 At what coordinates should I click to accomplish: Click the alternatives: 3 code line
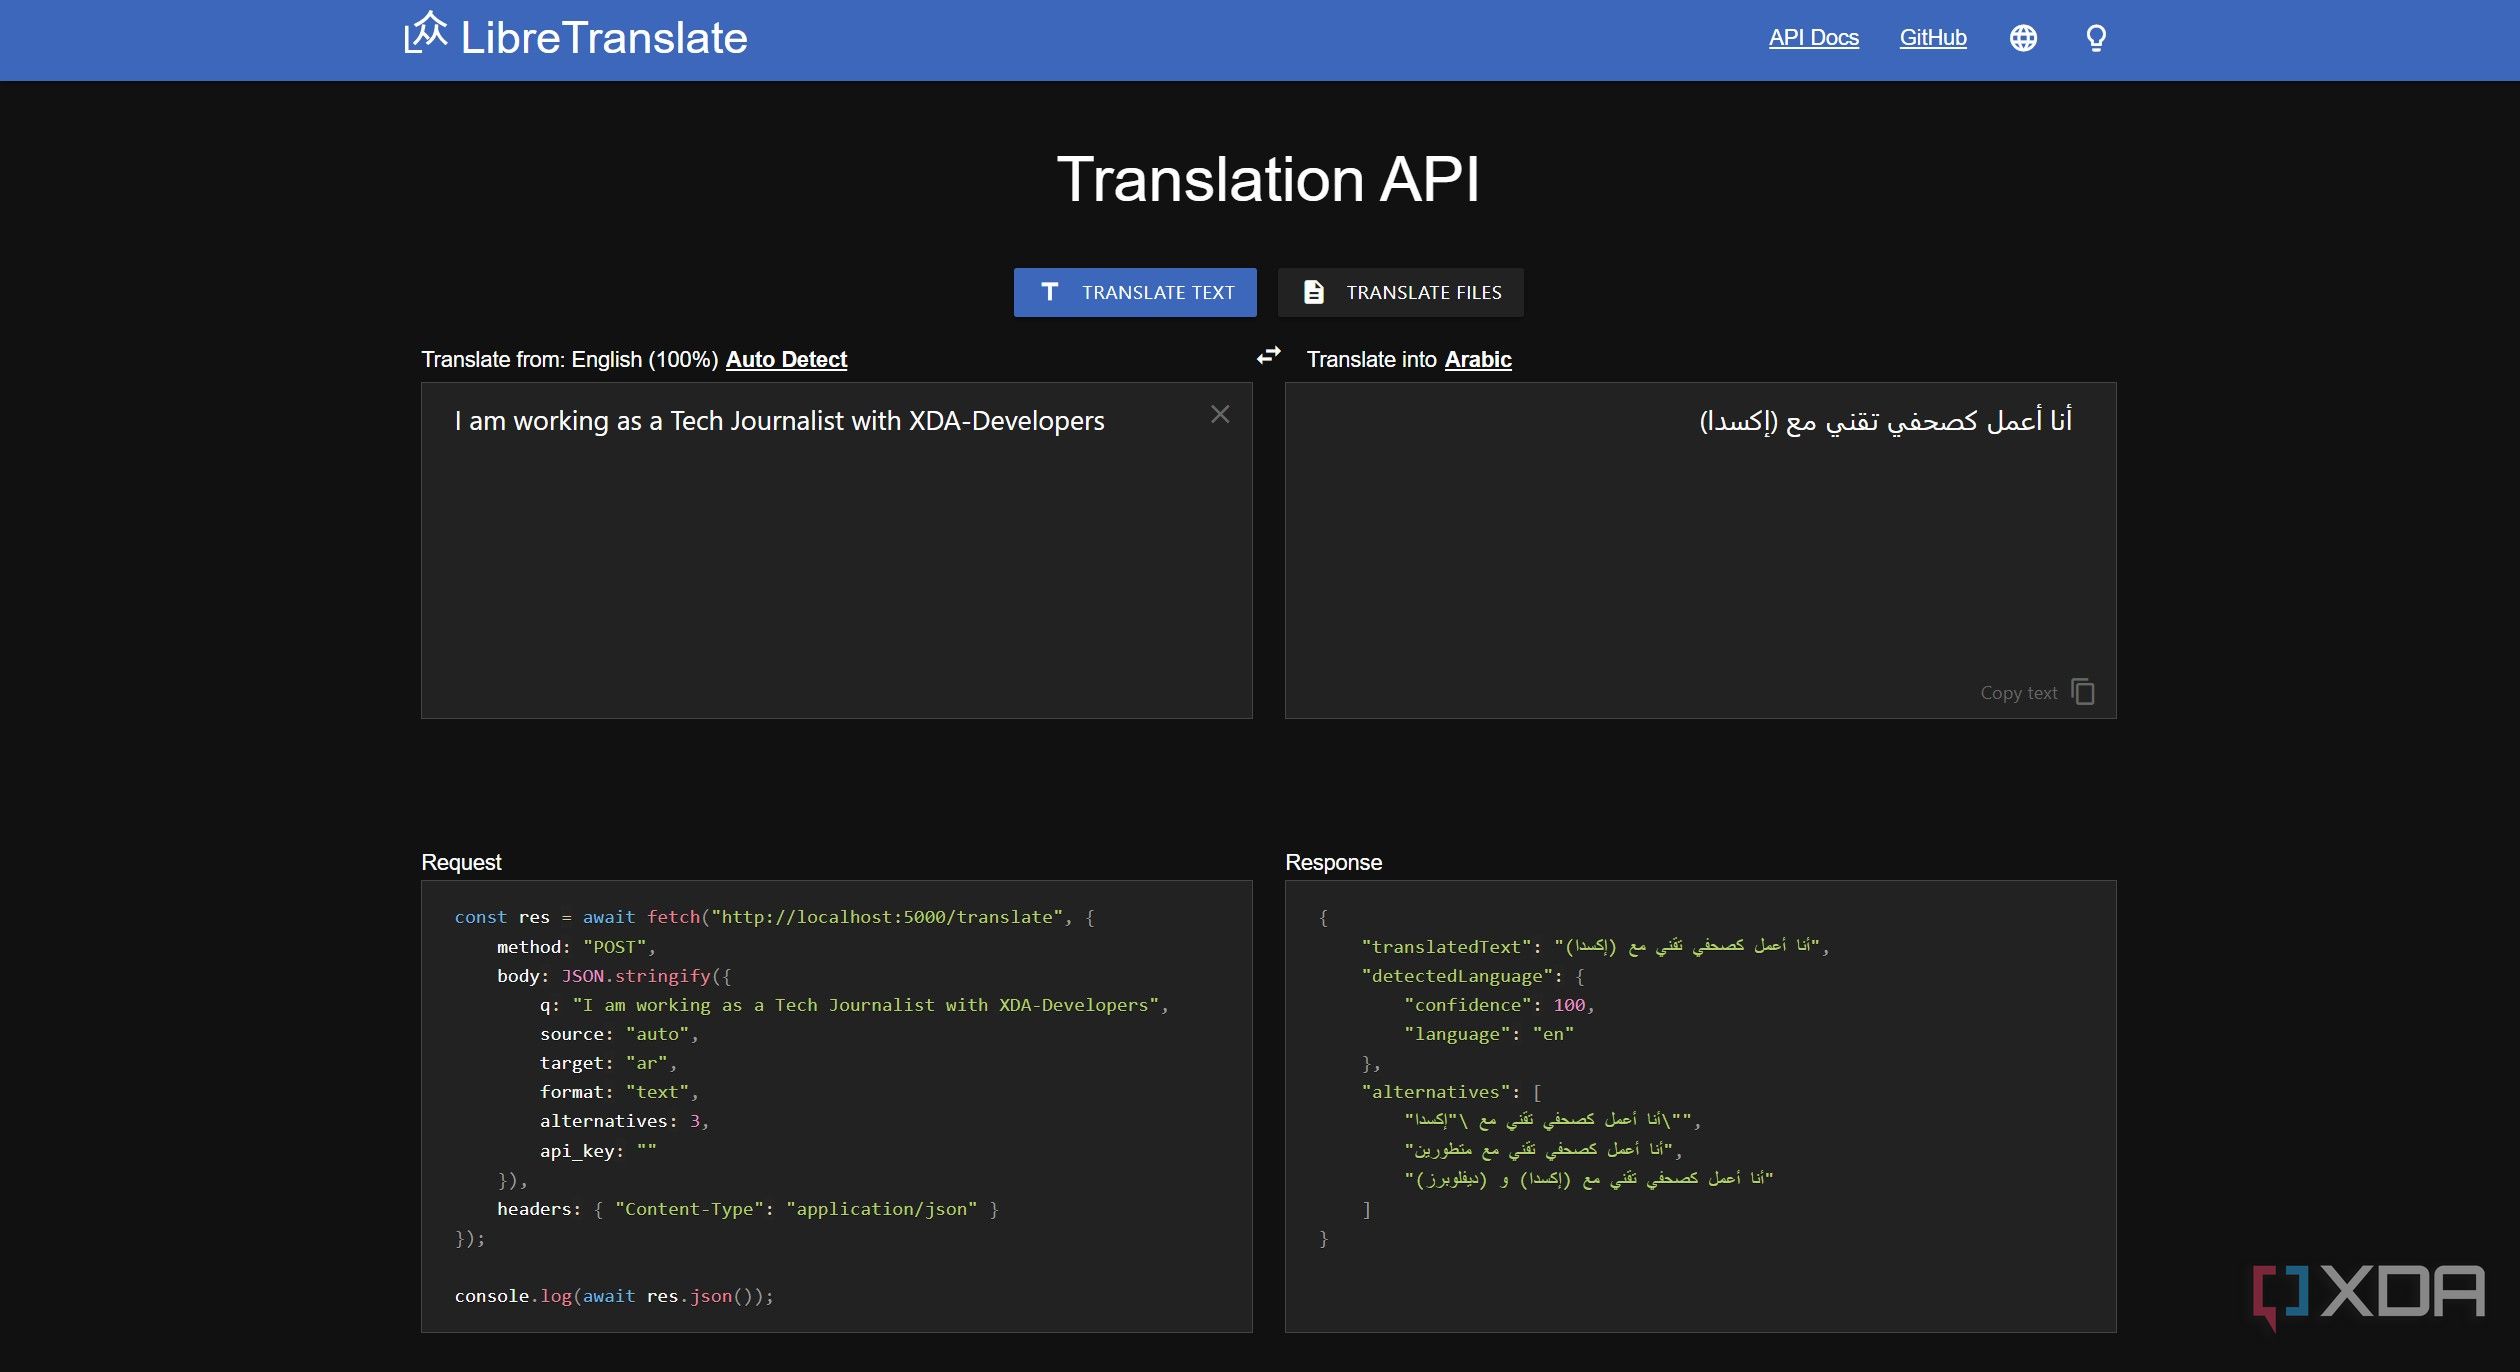click(x=624, y=1121)
